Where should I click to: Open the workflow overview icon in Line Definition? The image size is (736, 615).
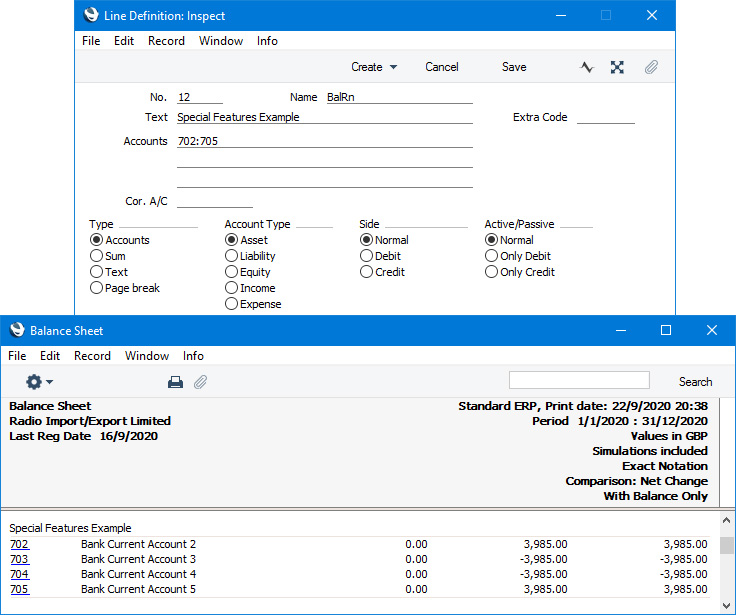[x=586, y=67]
